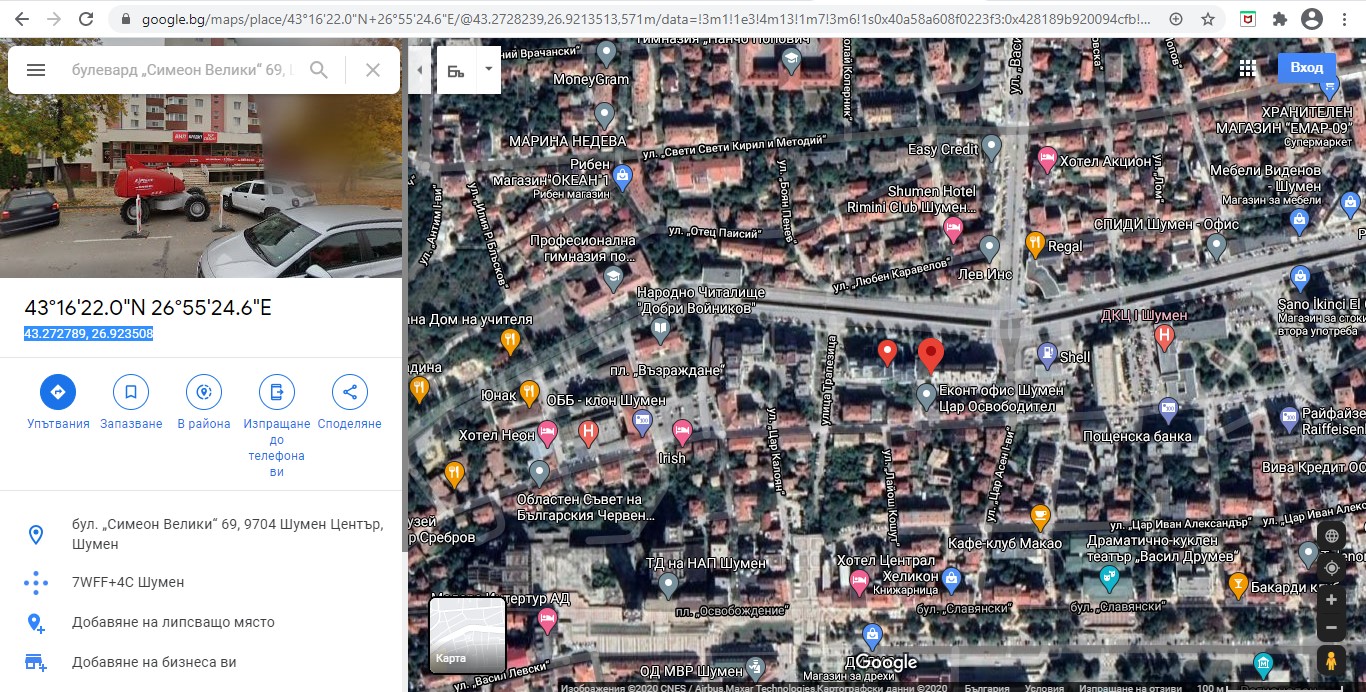The height and width of the screenshot is (692, 1366).
Task: Click the ТД на НАП Шумен pin
Action: pyautogui.click(x=670, y=586)
